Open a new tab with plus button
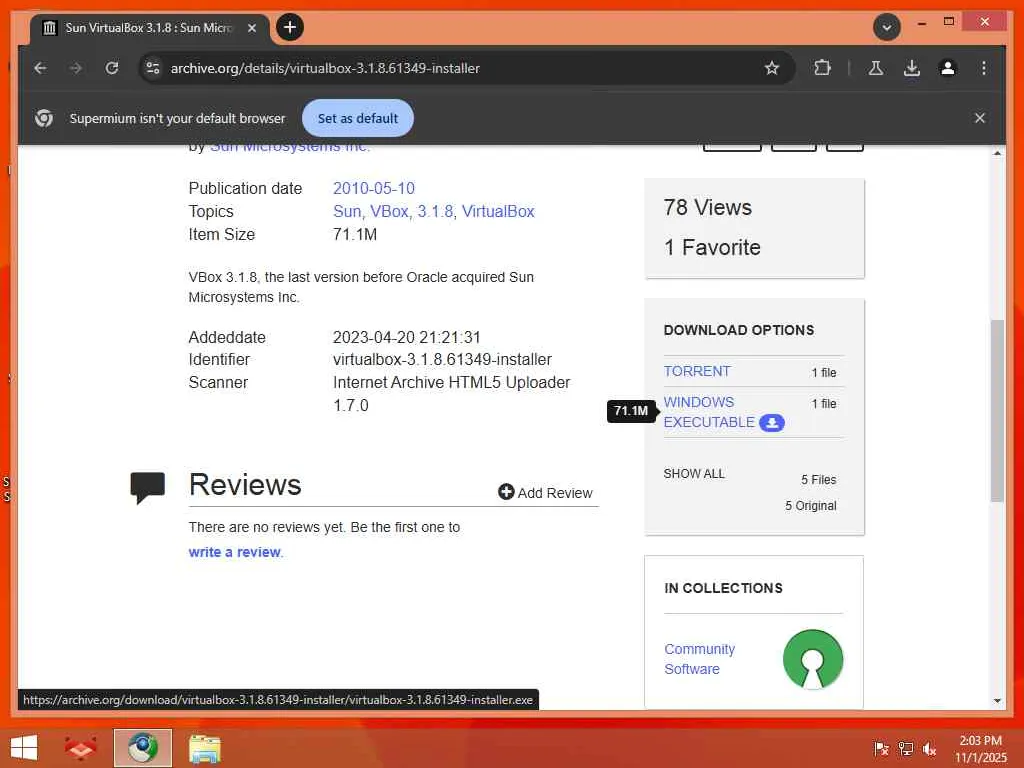The height and width of the screenshot is (768, 1024). [290, 27]
